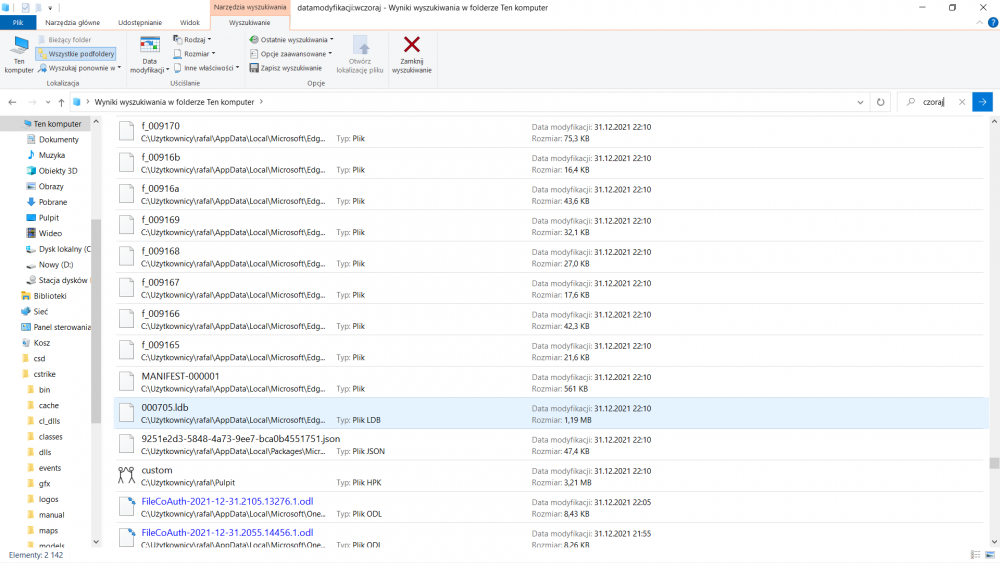
Task: Clear the search box with X
Action: (x=962, y=102)
